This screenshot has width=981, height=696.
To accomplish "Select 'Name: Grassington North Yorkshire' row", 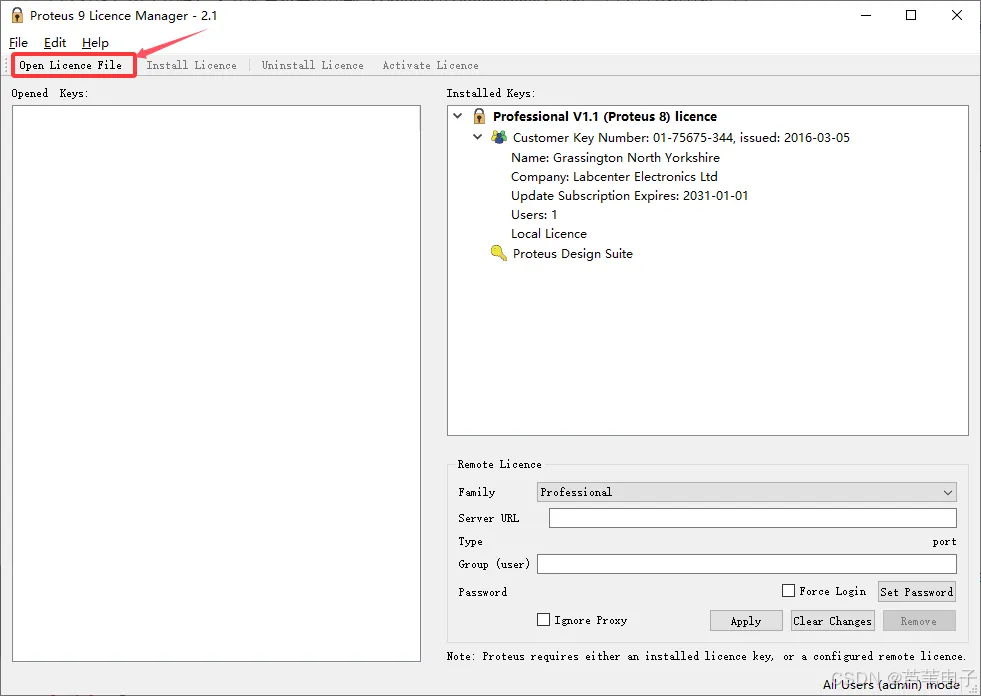I will 615,157.
